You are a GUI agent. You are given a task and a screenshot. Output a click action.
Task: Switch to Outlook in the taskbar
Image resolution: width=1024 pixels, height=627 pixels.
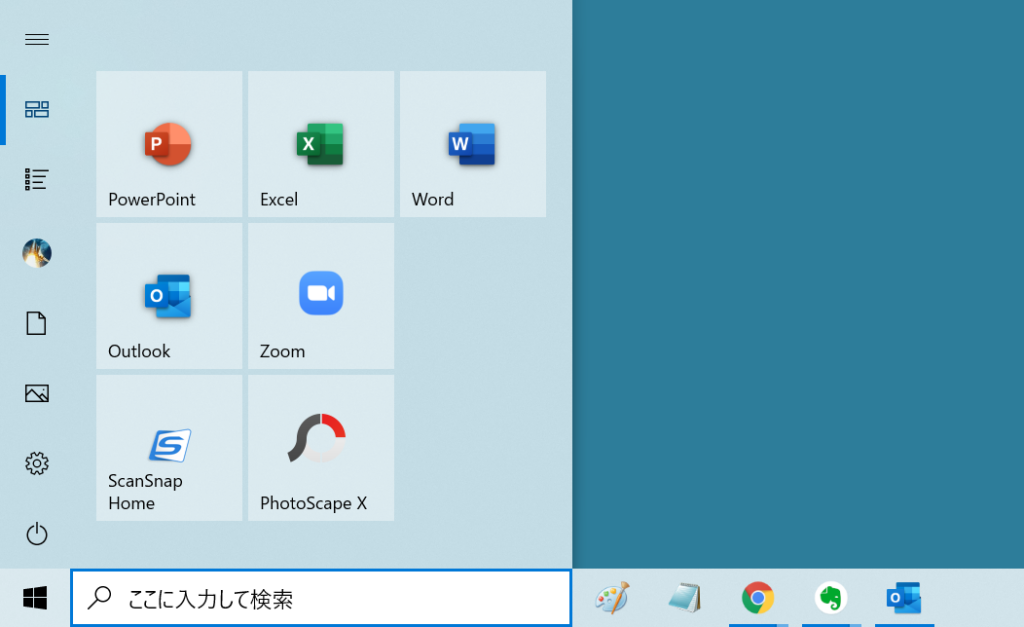904,598
